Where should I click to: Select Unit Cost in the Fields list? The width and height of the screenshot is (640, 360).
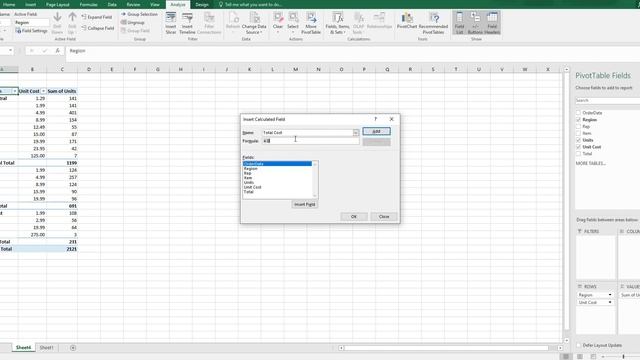tap(253, 187)
